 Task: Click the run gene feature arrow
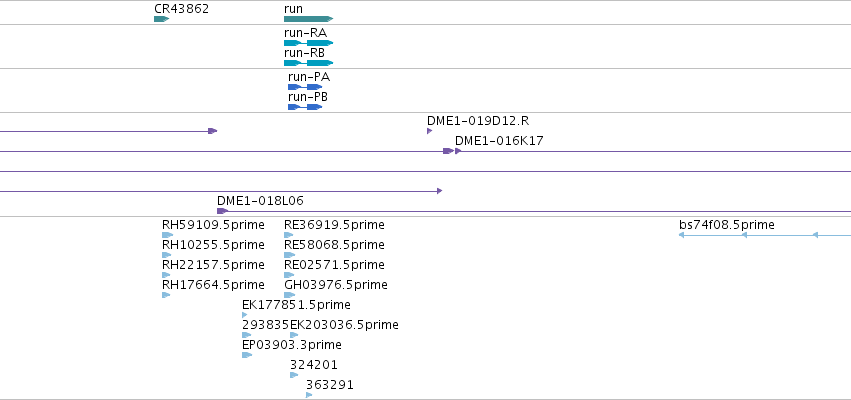308,19
